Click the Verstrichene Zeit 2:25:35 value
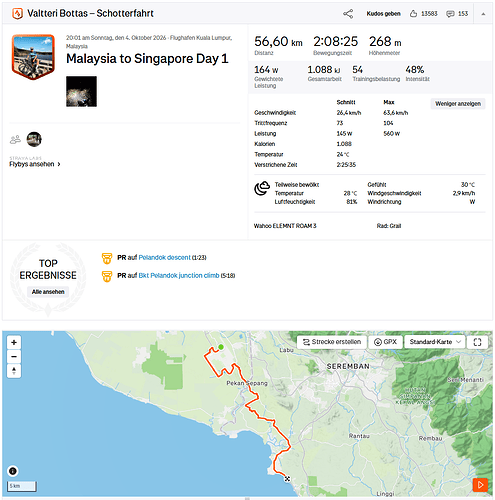Image resolution: width=495 pixels, height=500 pixels. coord(346,165)
